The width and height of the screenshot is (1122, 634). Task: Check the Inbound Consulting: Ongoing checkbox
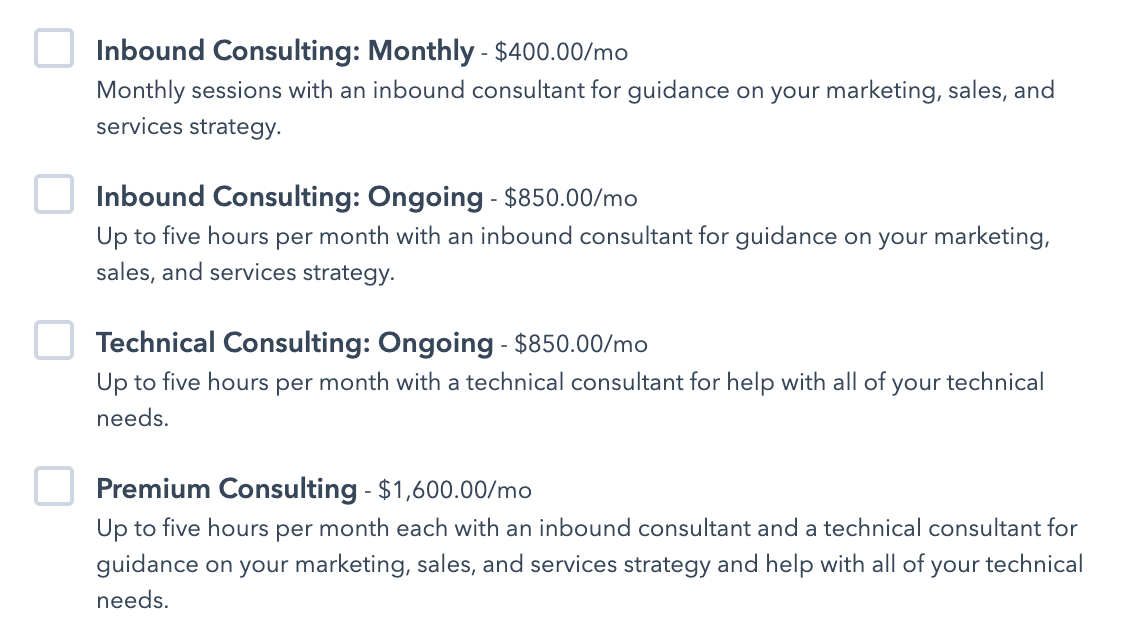[54, 194]
